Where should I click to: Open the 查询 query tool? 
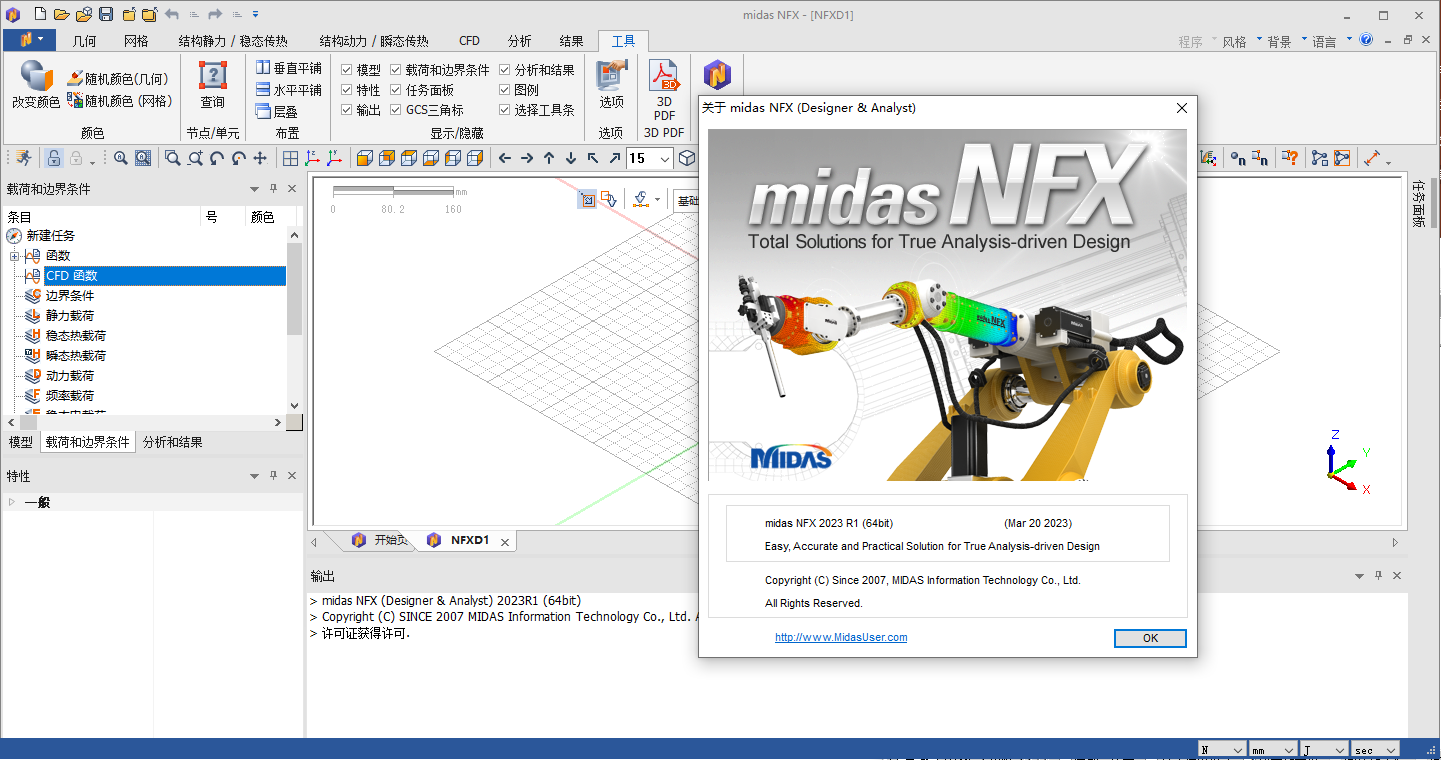coord(213,85)
